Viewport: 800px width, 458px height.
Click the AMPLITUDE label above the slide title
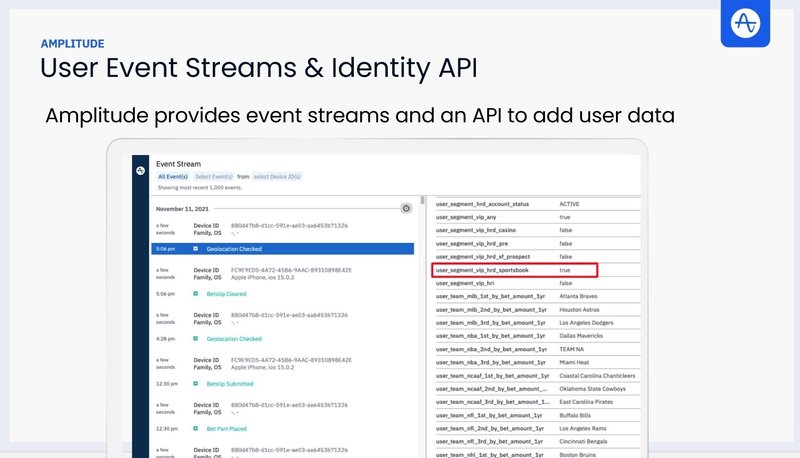tap(72, 44)
